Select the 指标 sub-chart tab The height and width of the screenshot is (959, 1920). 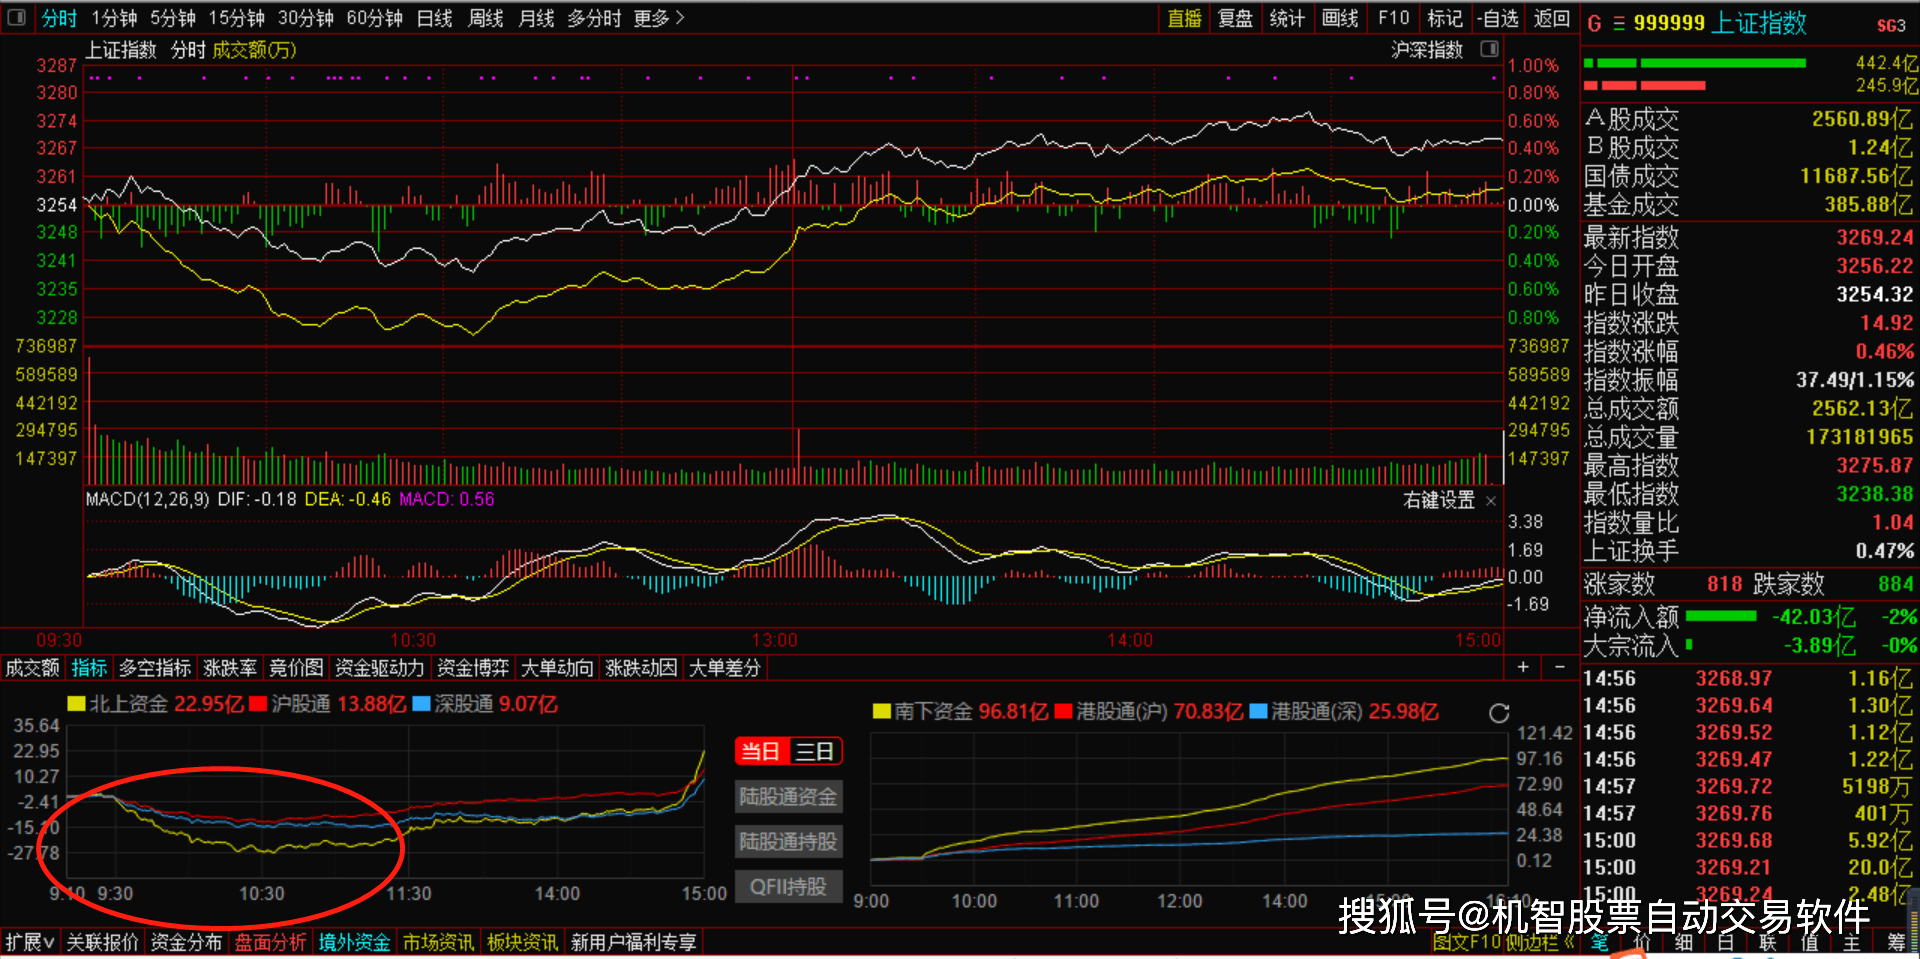(x=89, y=668)
